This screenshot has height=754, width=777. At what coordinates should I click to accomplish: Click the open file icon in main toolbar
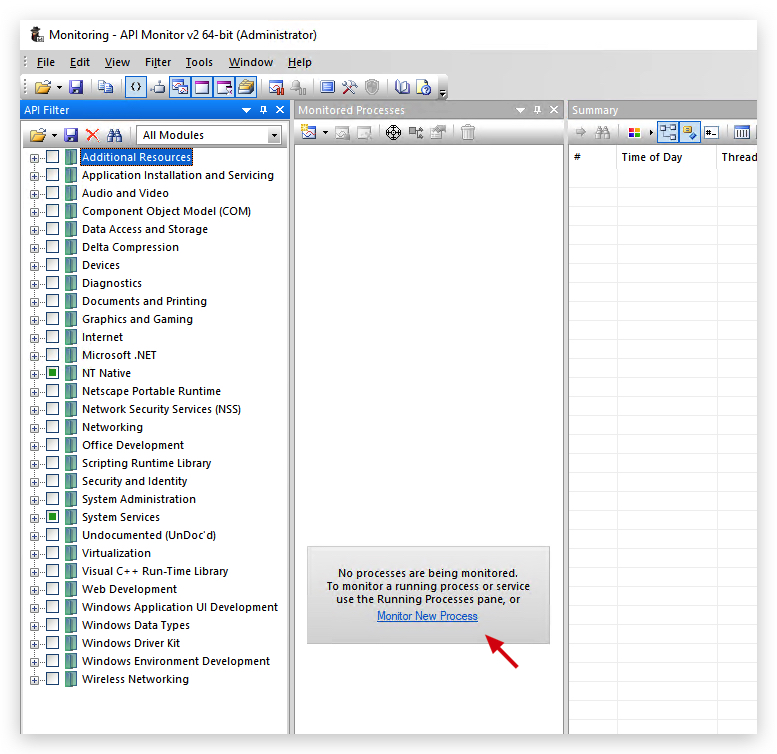click(x=43, y=88)
